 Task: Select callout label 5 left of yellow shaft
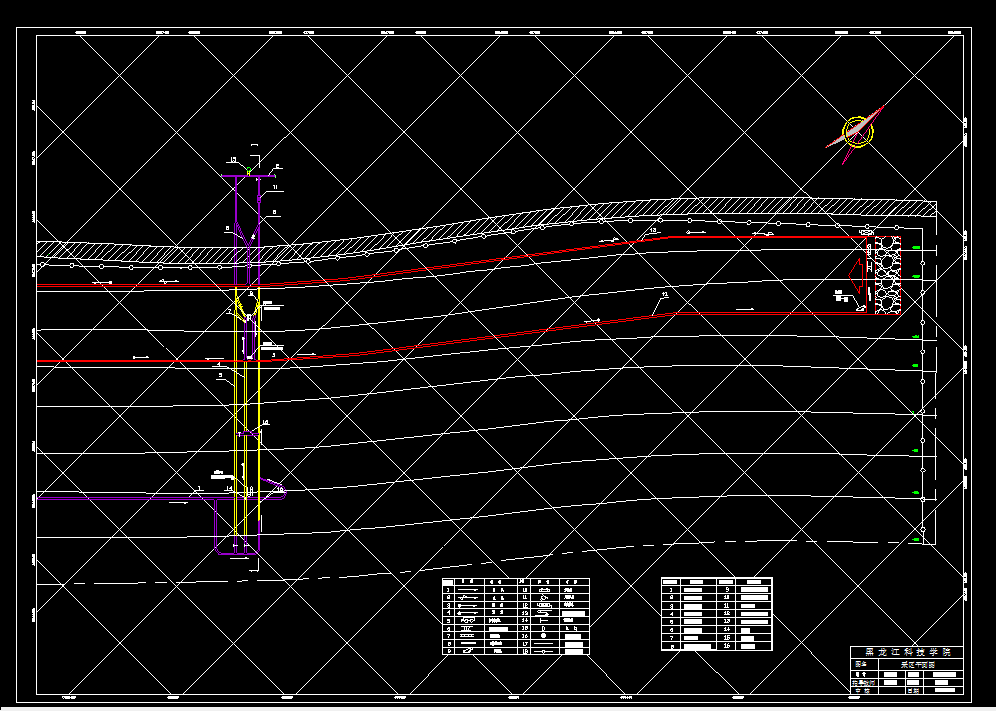(220, 376)
